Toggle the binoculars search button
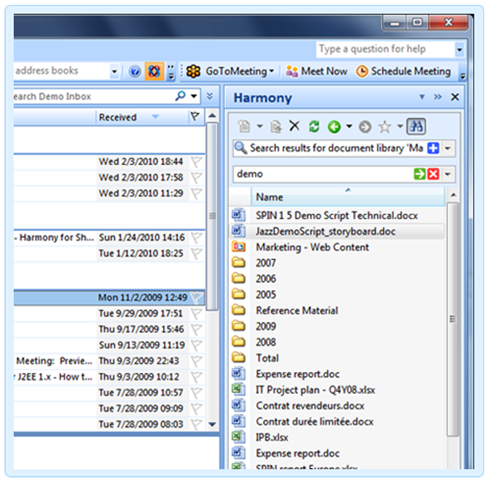Image resolution: width=487 pixels, height=480 pixels. pyautogui.click(x=416, y=126)
